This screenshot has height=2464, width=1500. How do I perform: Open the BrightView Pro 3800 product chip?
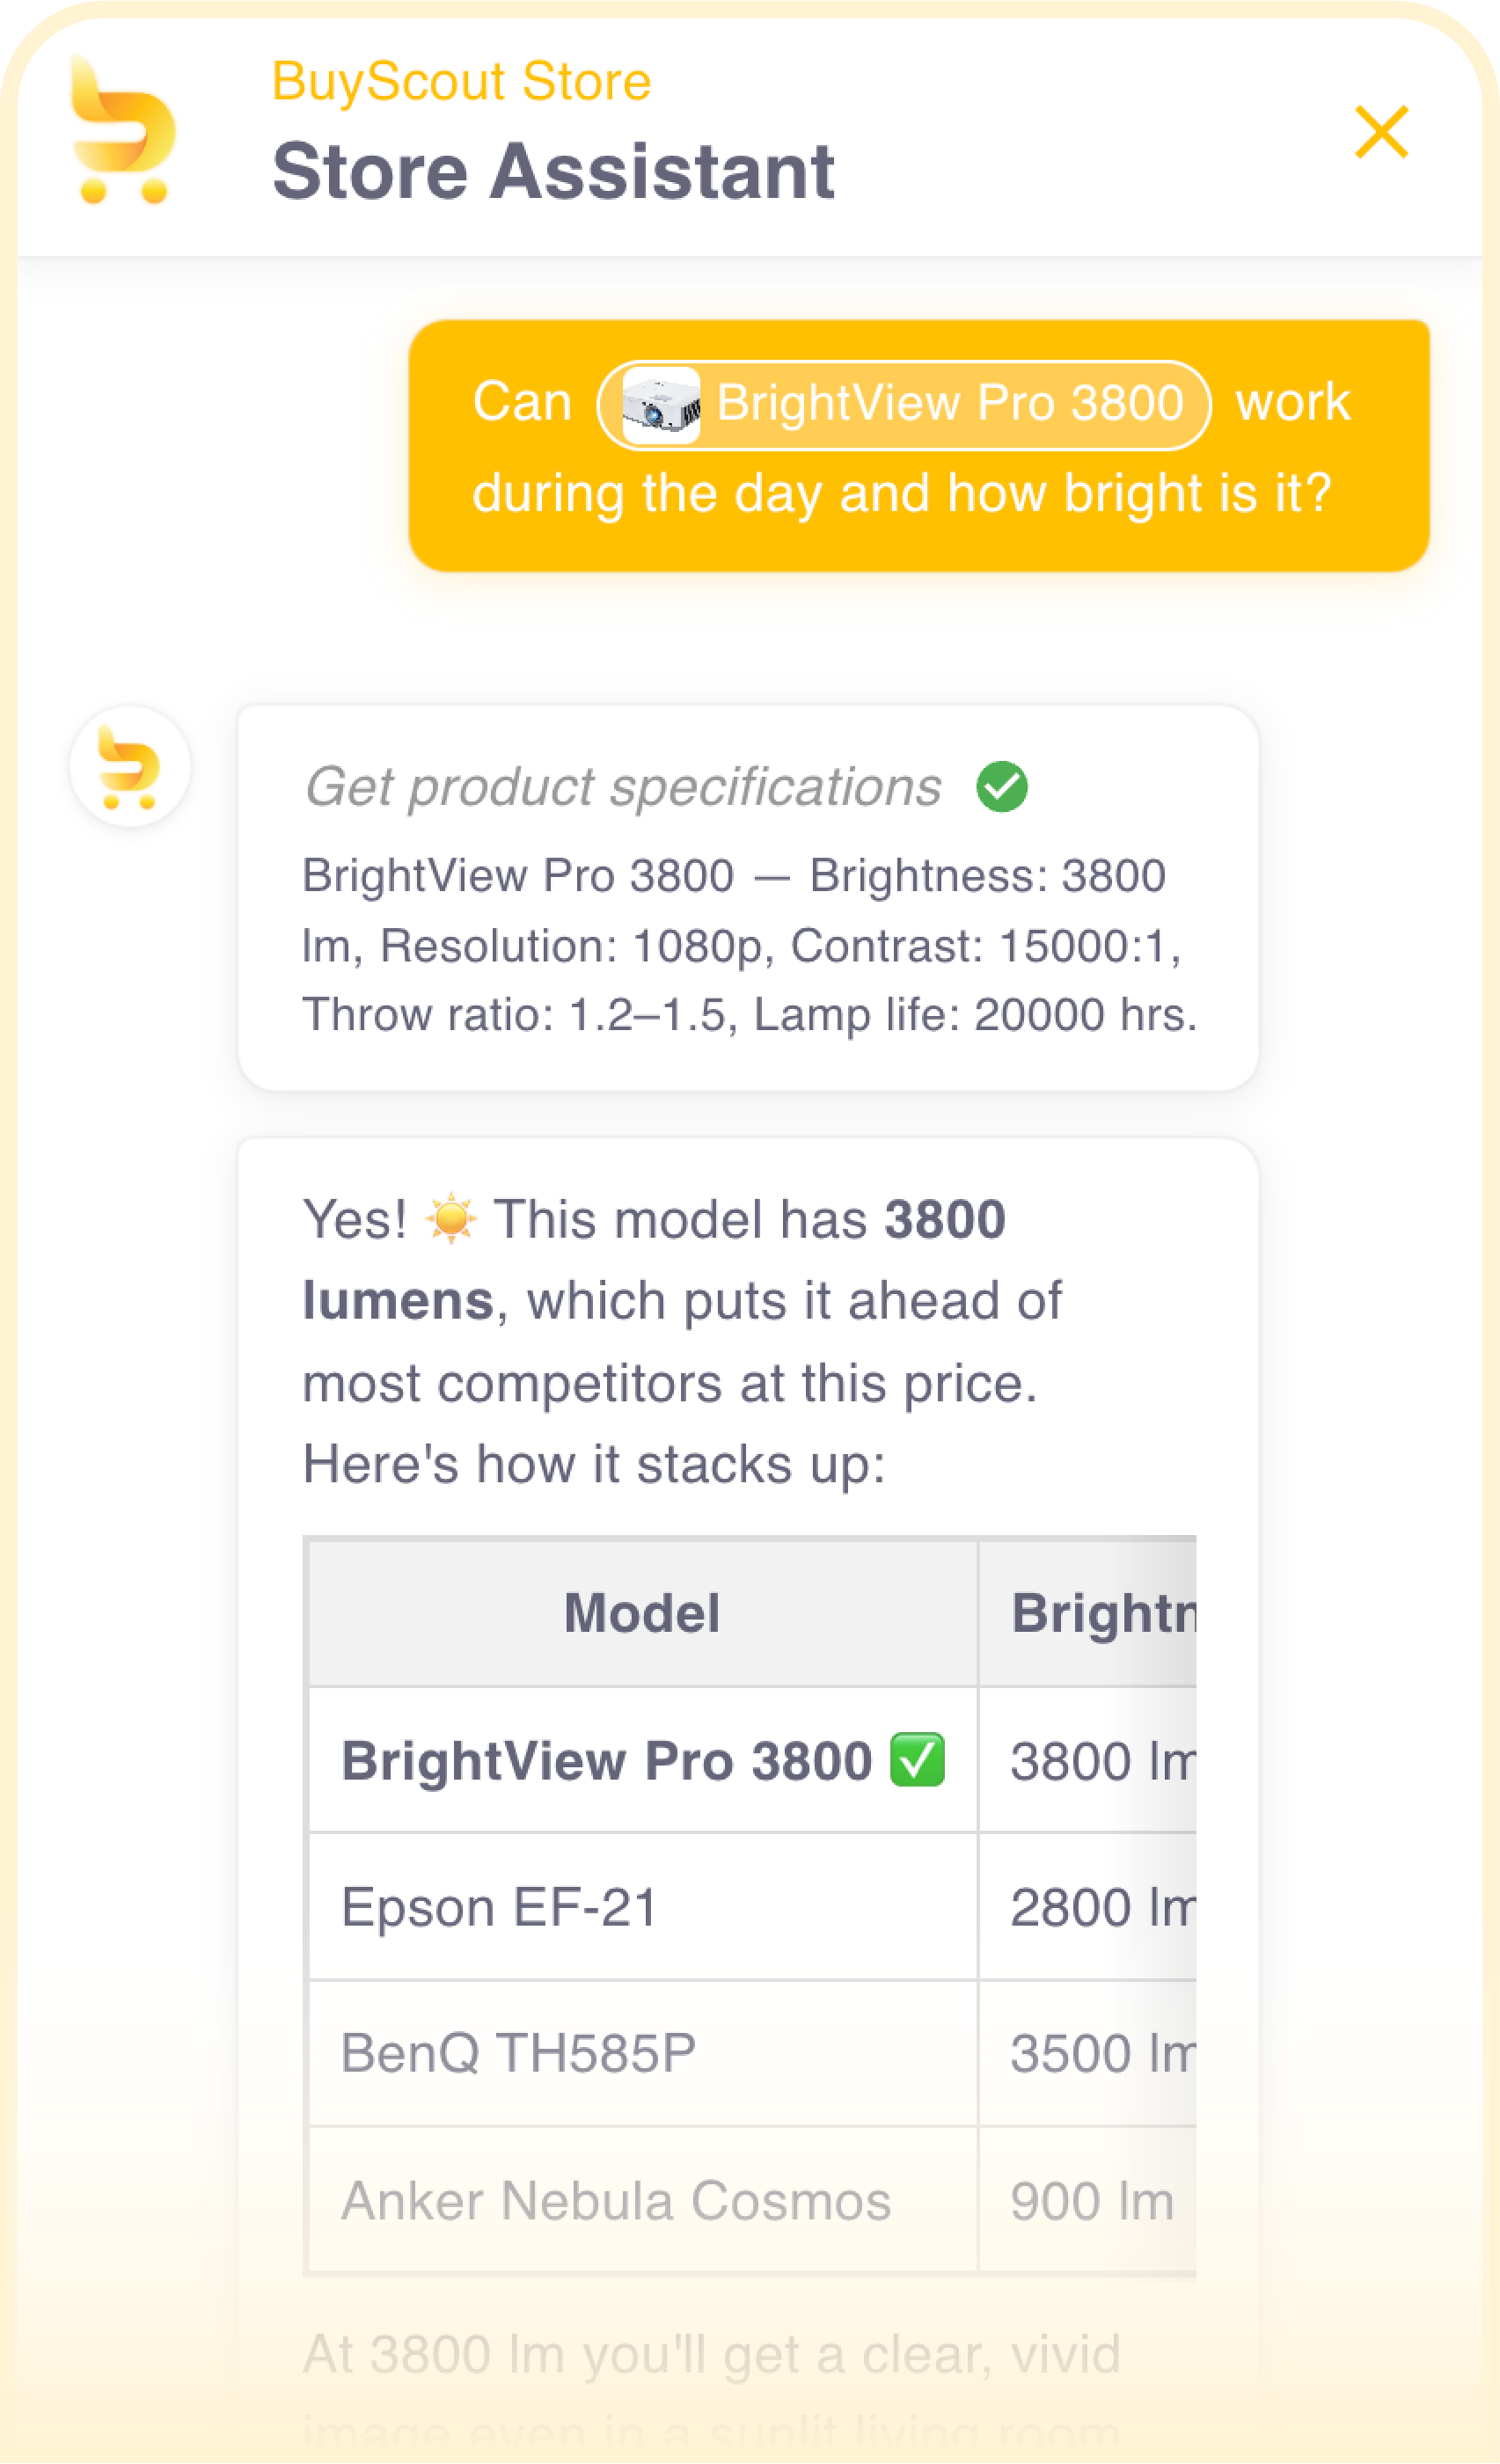[x=904, y=404]
